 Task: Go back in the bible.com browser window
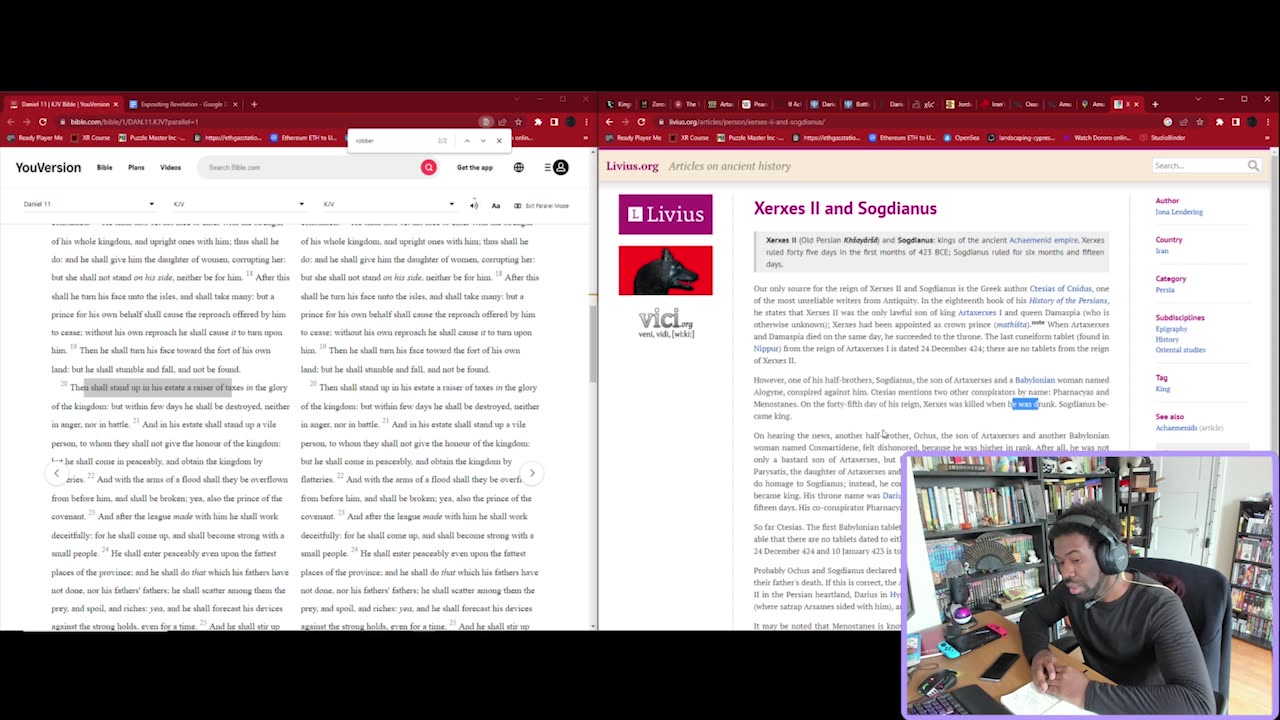tap(10, 122)
